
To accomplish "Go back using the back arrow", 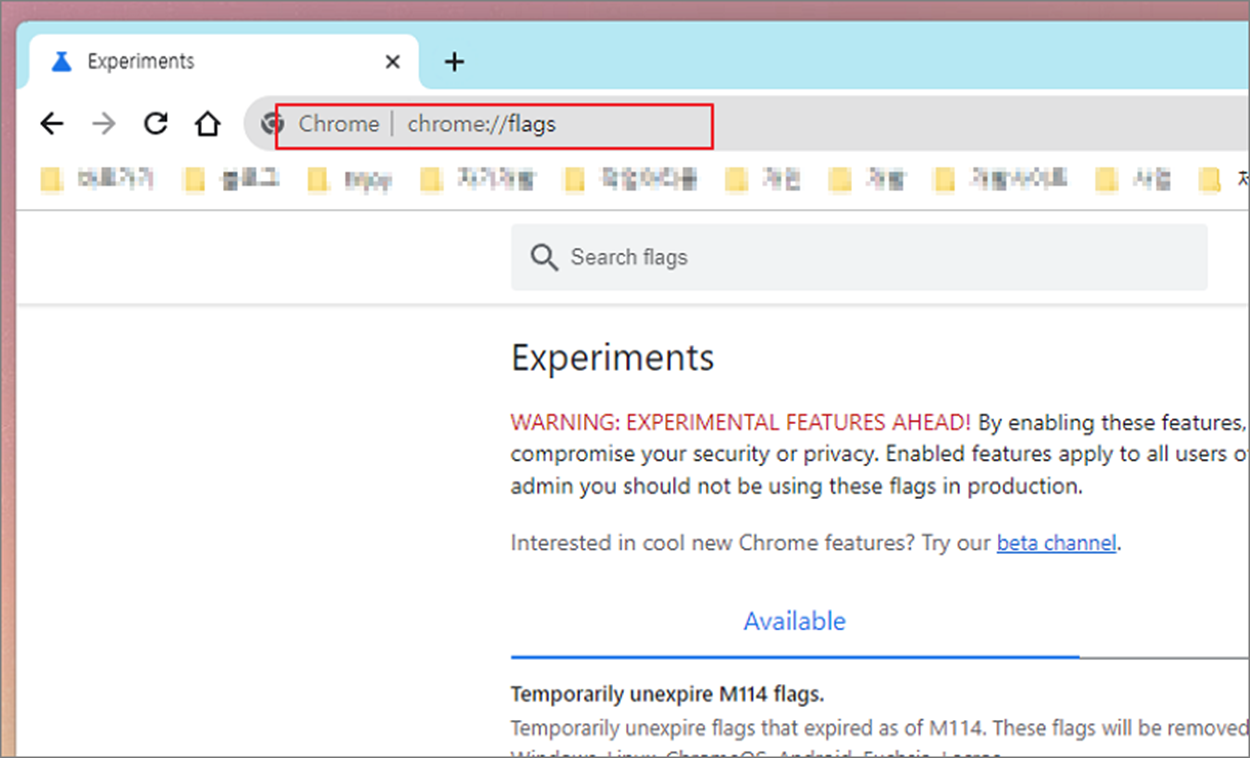I will tap(52, 124).
